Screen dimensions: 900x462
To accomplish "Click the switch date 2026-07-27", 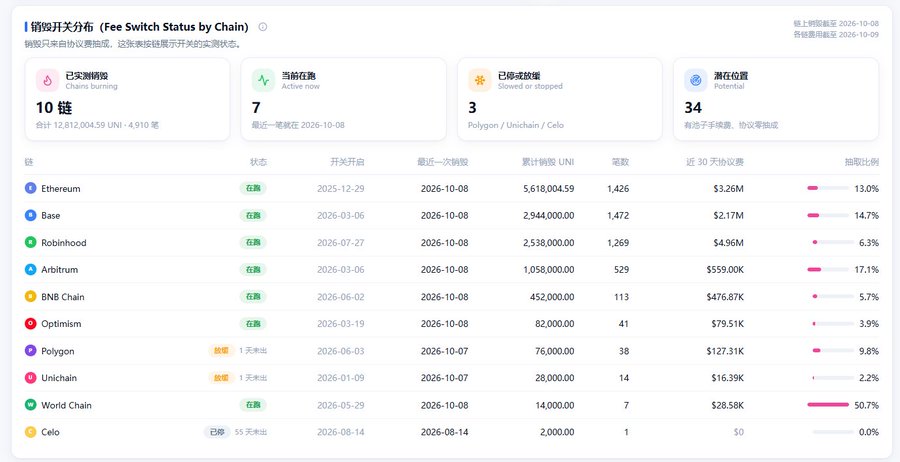I will (x=341, y=242).
